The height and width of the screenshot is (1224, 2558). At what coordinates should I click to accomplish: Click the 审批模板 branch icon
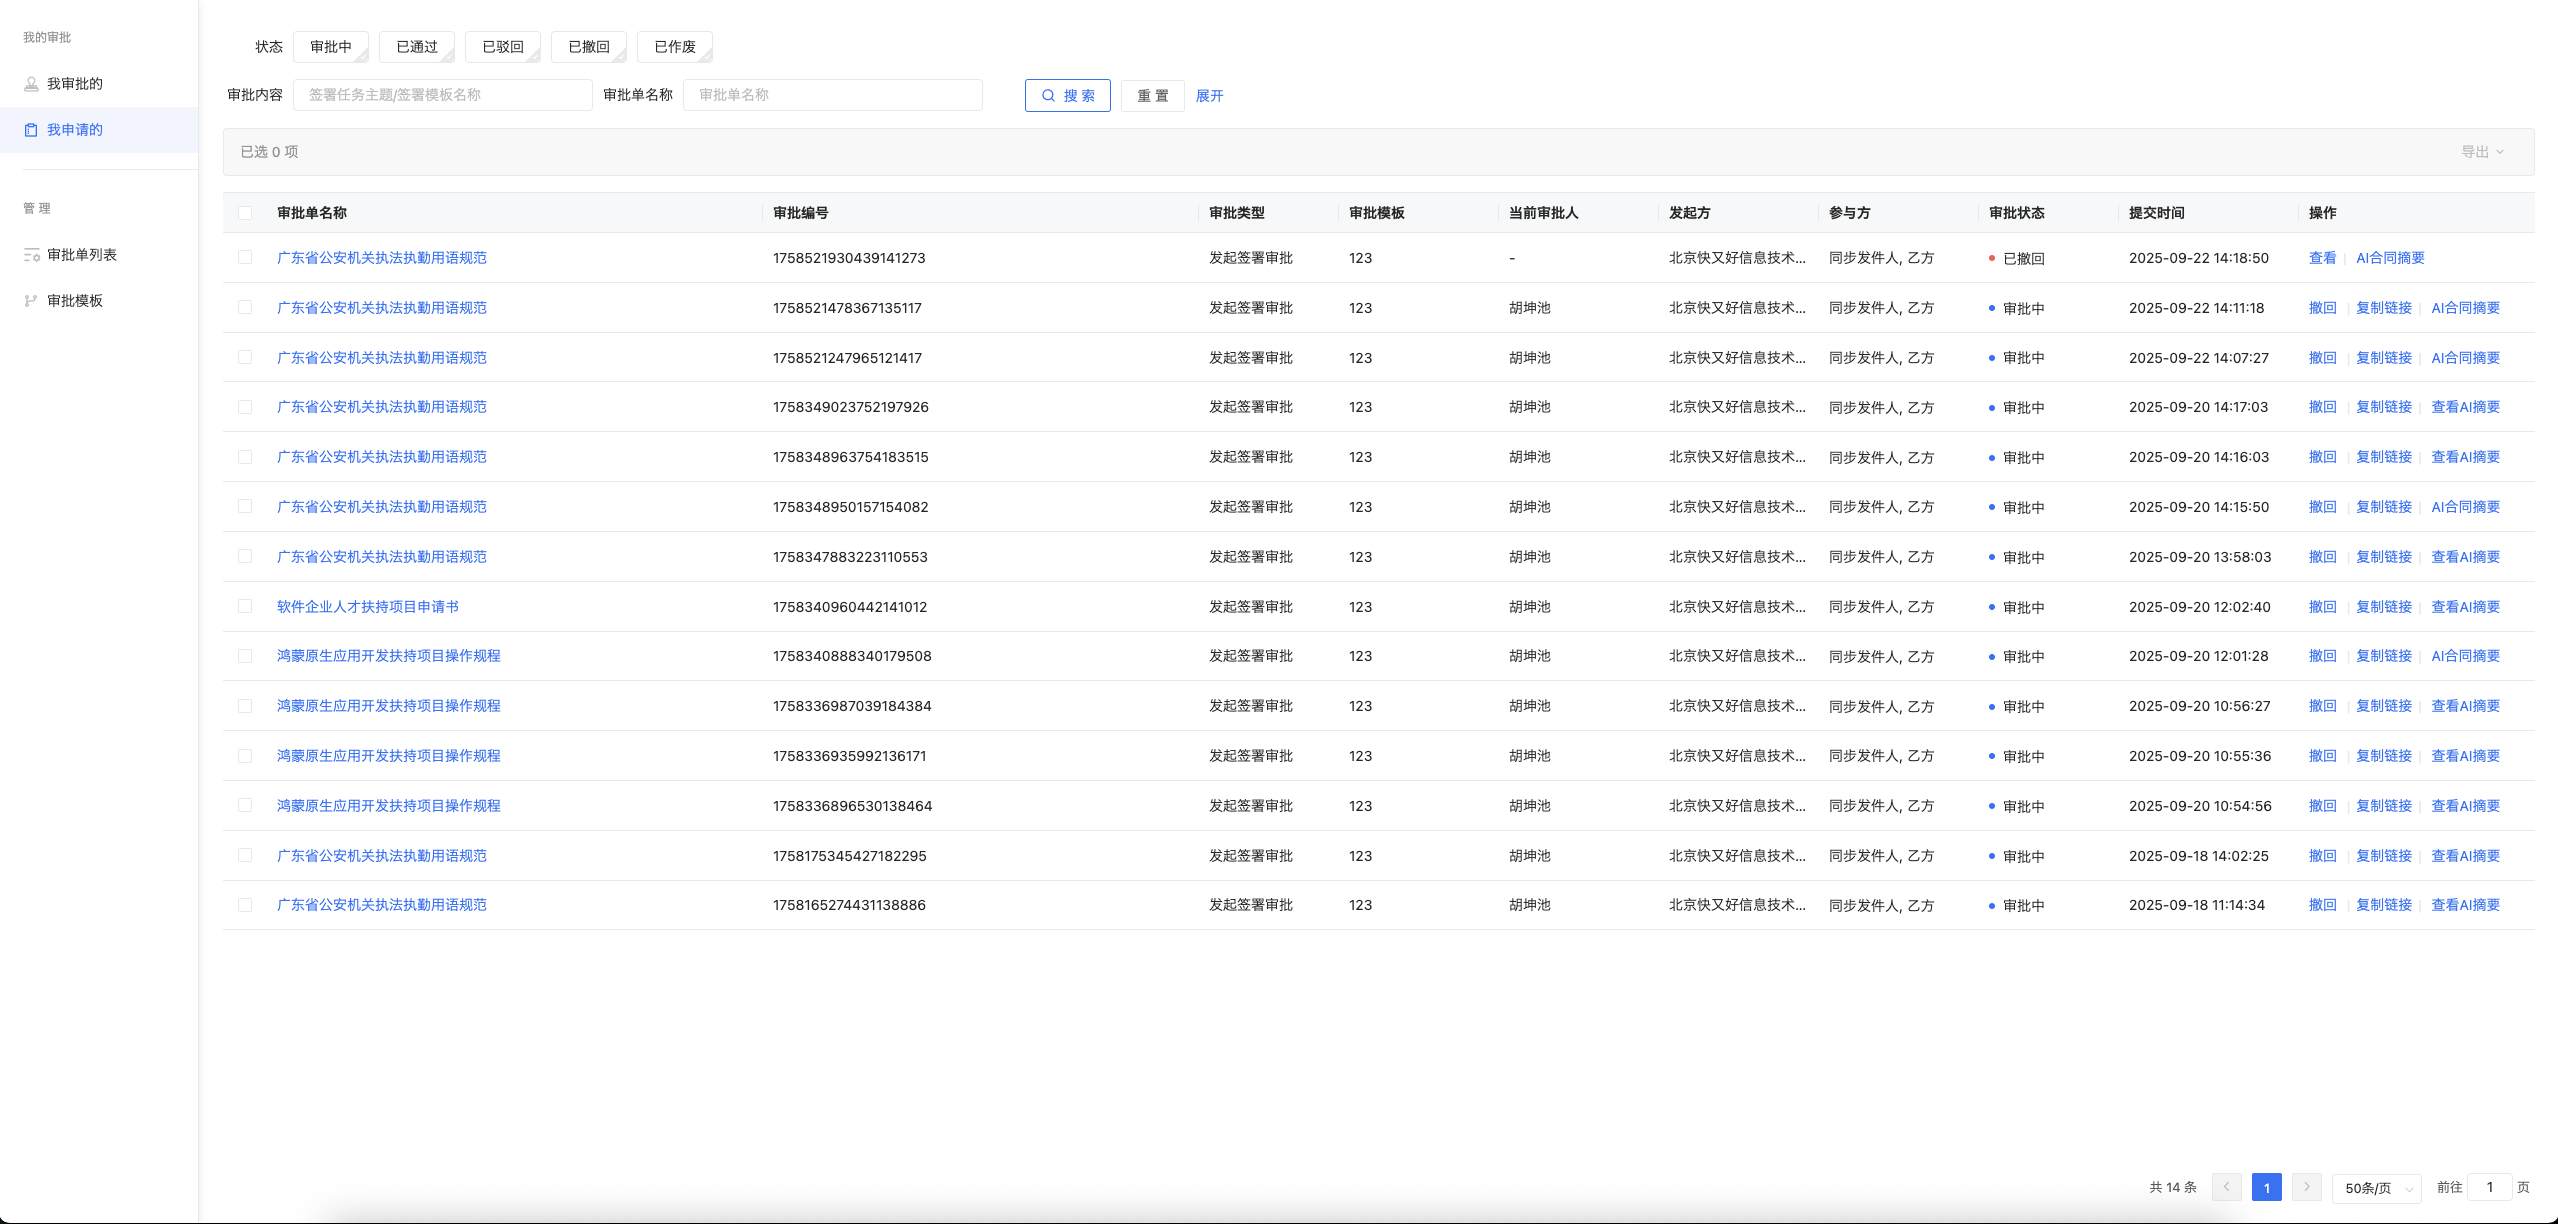pos(31,301)
